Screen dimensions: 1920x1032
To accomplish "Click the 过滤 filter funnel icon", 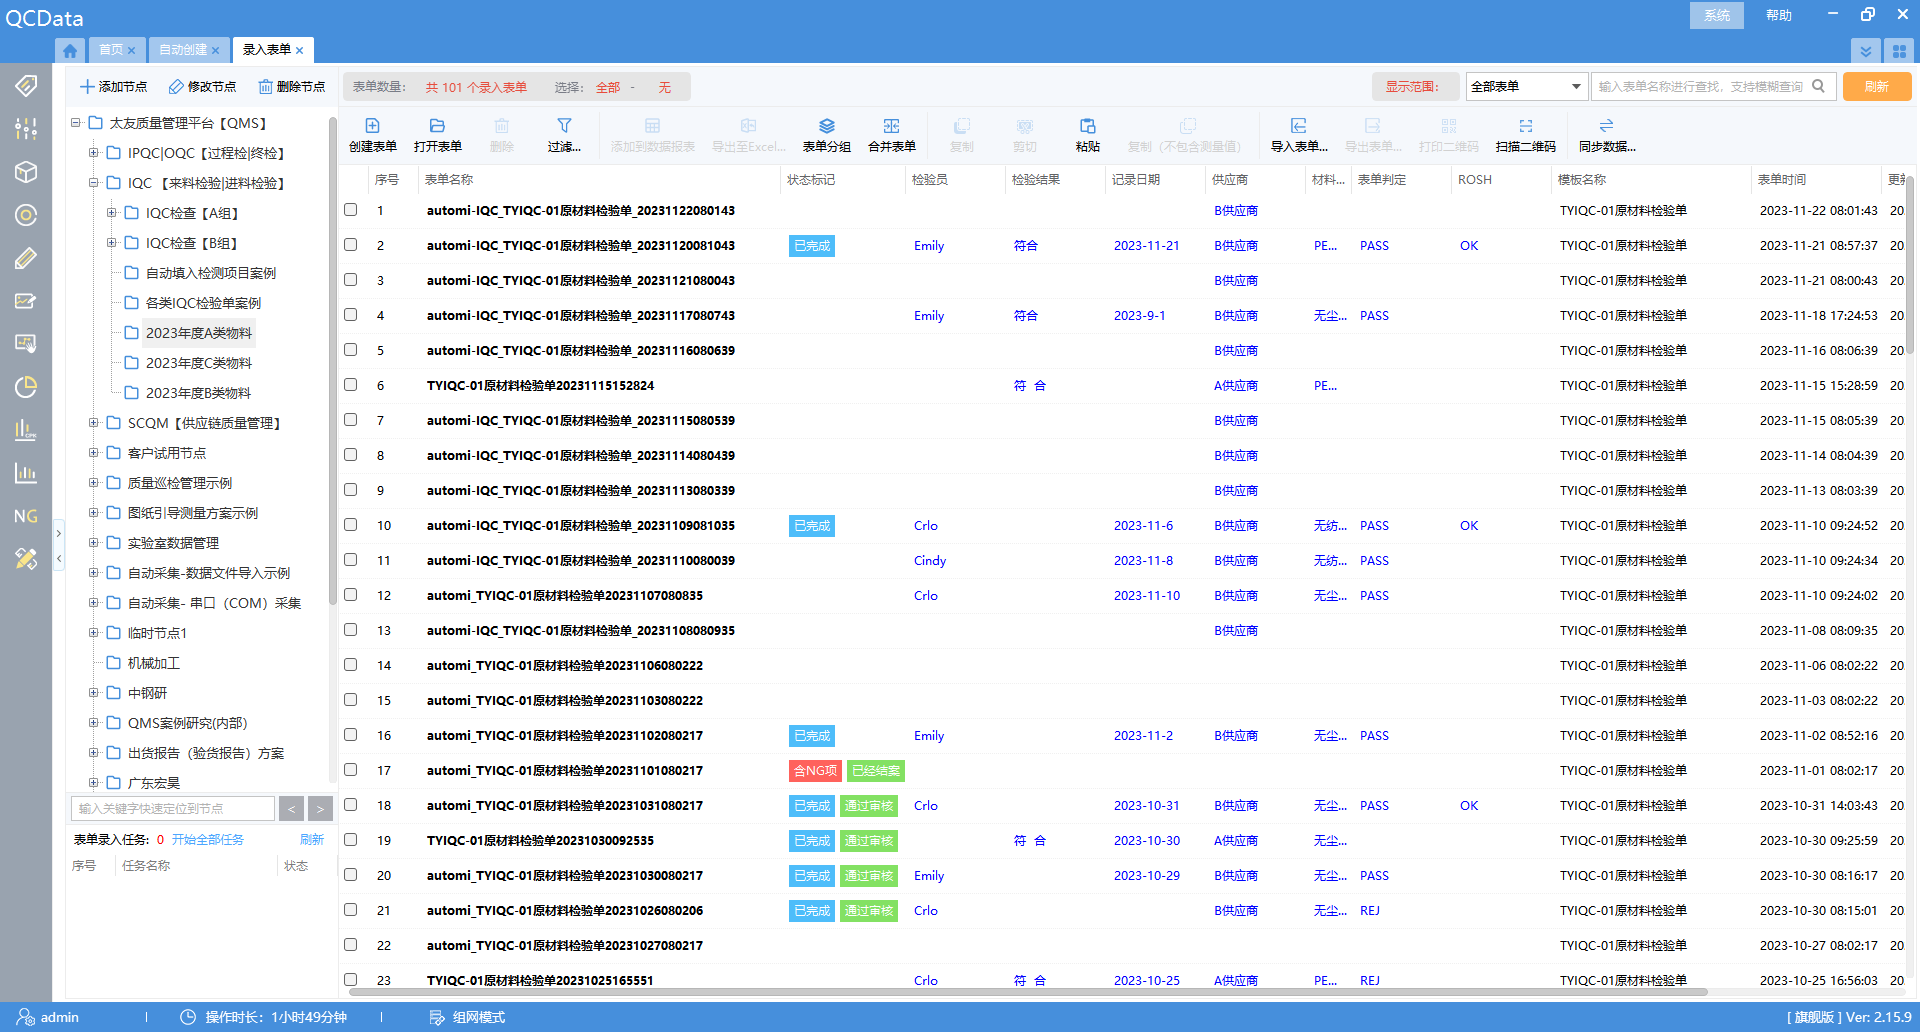I will [x=564, y=126].
